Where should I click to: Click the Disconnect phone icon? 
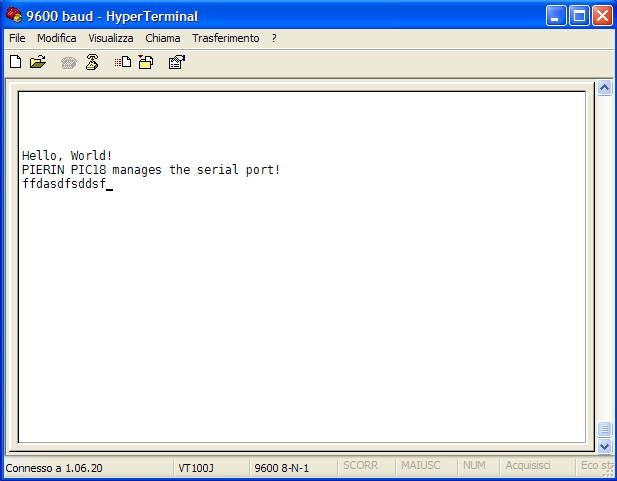[x=92, y=62]
